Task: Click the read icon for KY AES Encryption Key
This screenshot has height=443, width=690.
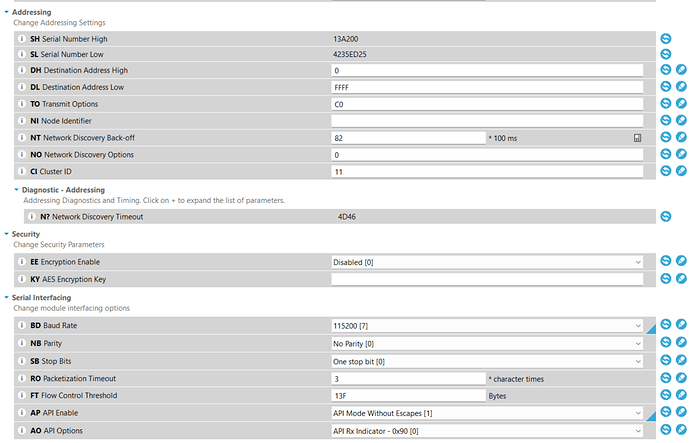Action: click(x=666, y=279)
